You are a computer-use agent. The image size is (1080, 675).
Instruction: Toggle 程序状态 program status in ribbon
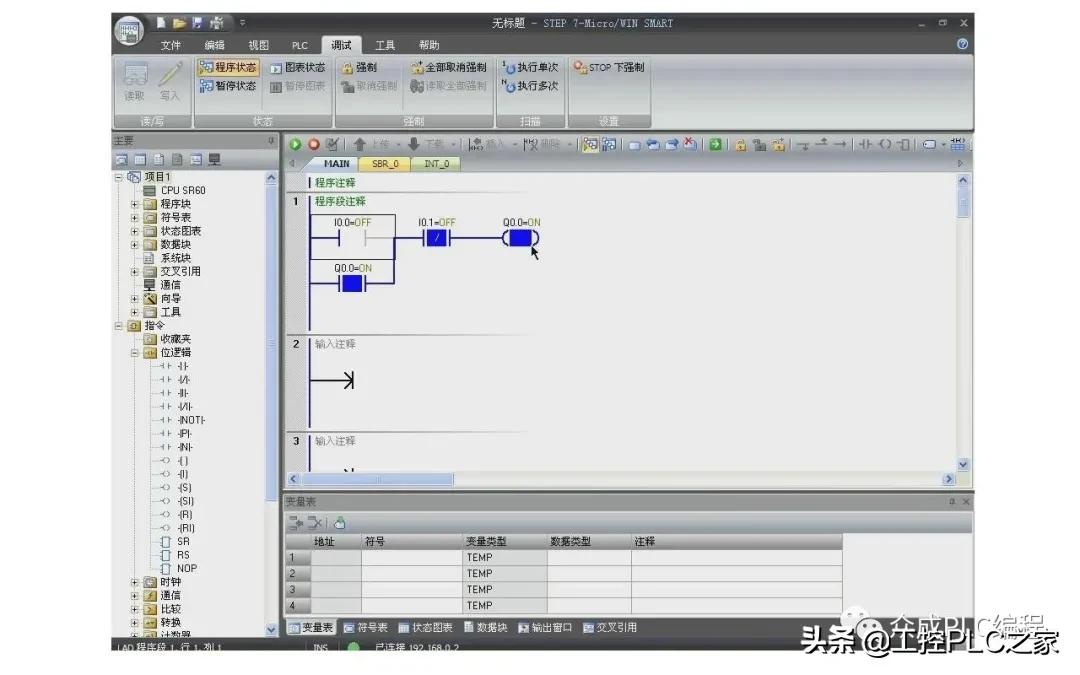228,67
